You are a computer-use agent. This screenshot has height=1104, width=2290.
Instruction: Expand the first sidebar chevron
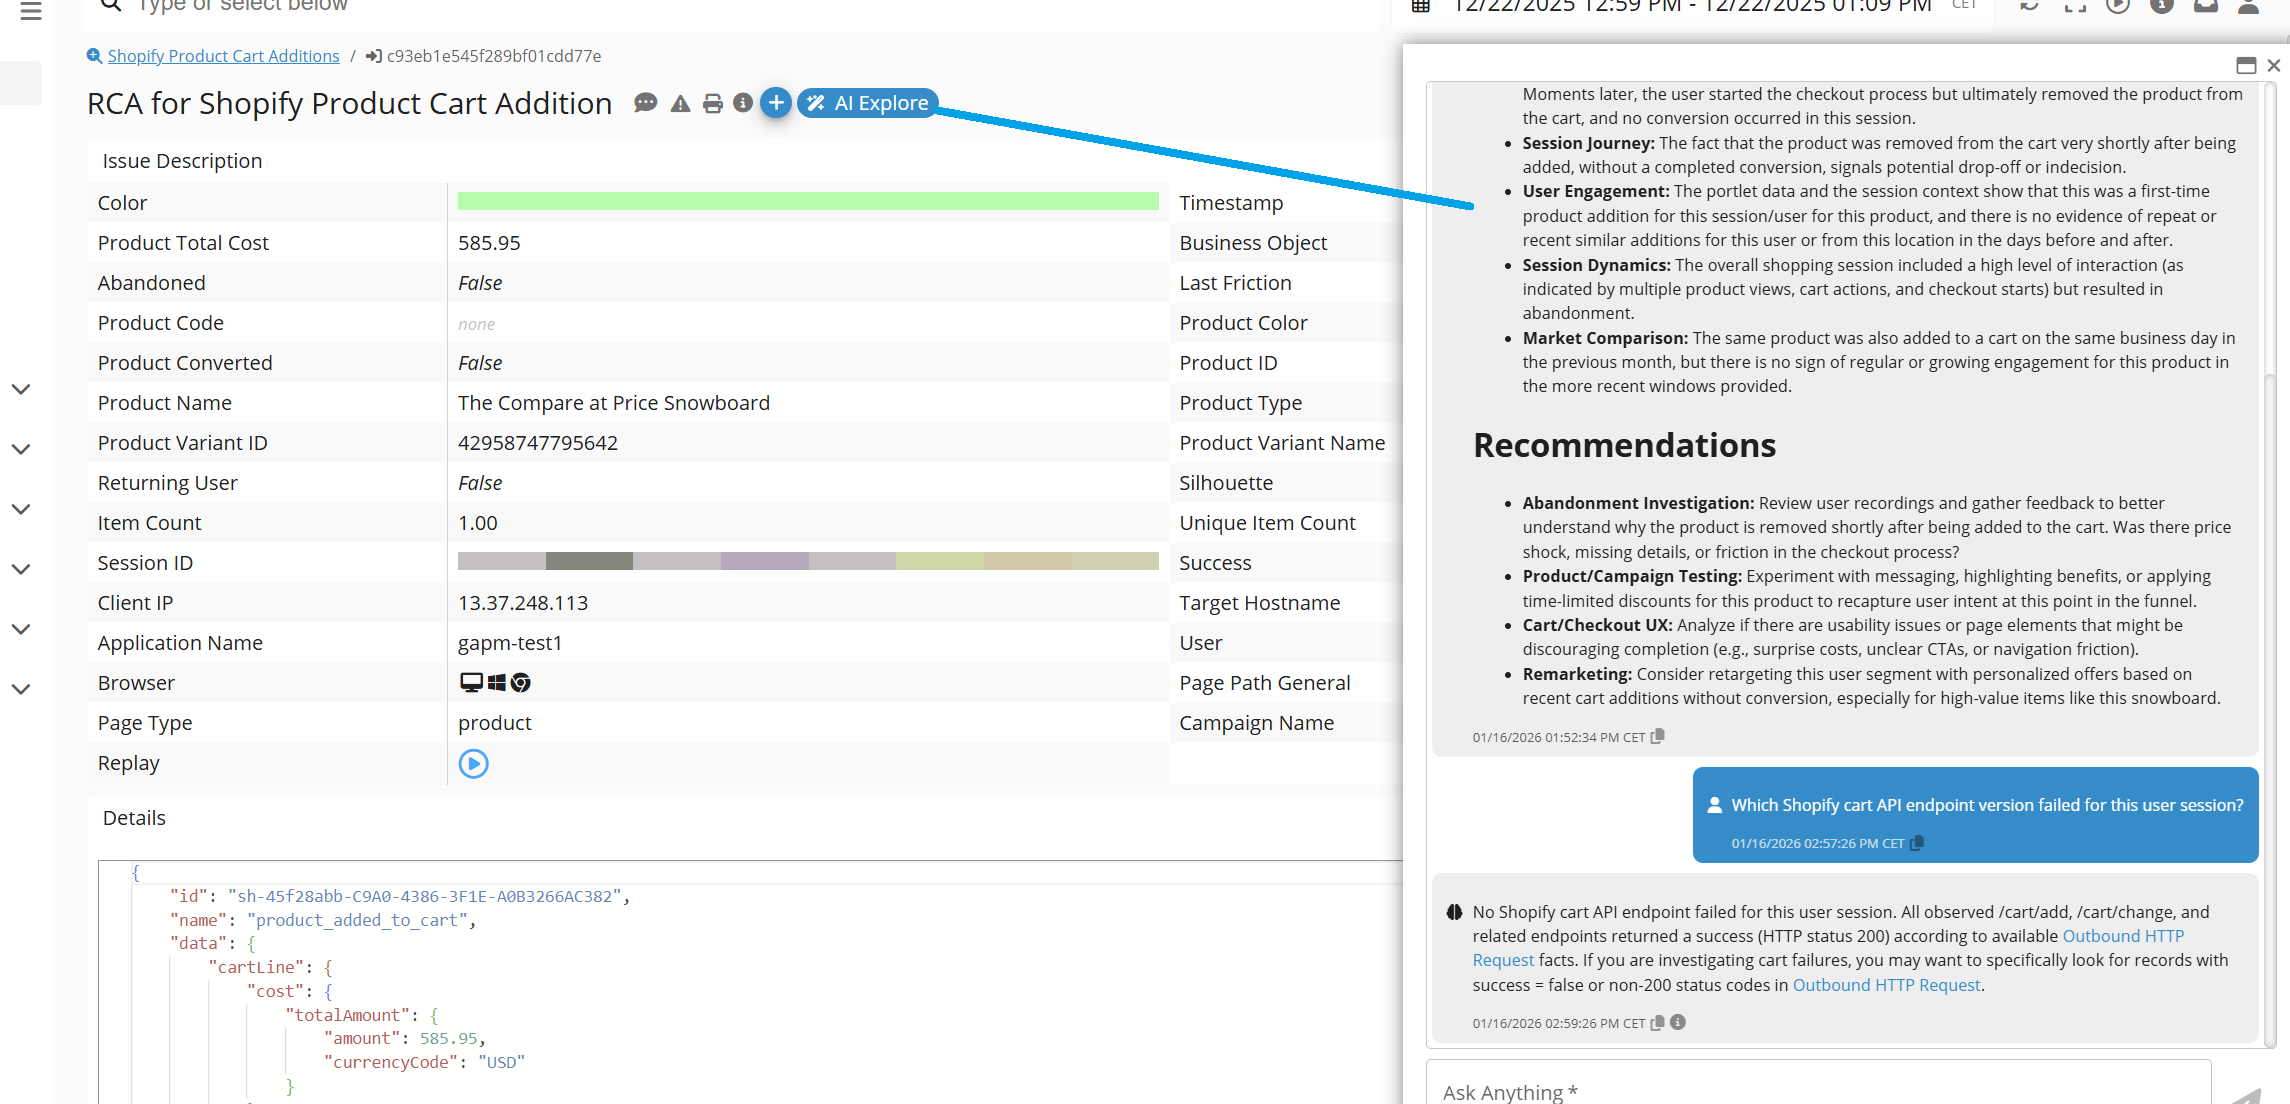[21, 389]
